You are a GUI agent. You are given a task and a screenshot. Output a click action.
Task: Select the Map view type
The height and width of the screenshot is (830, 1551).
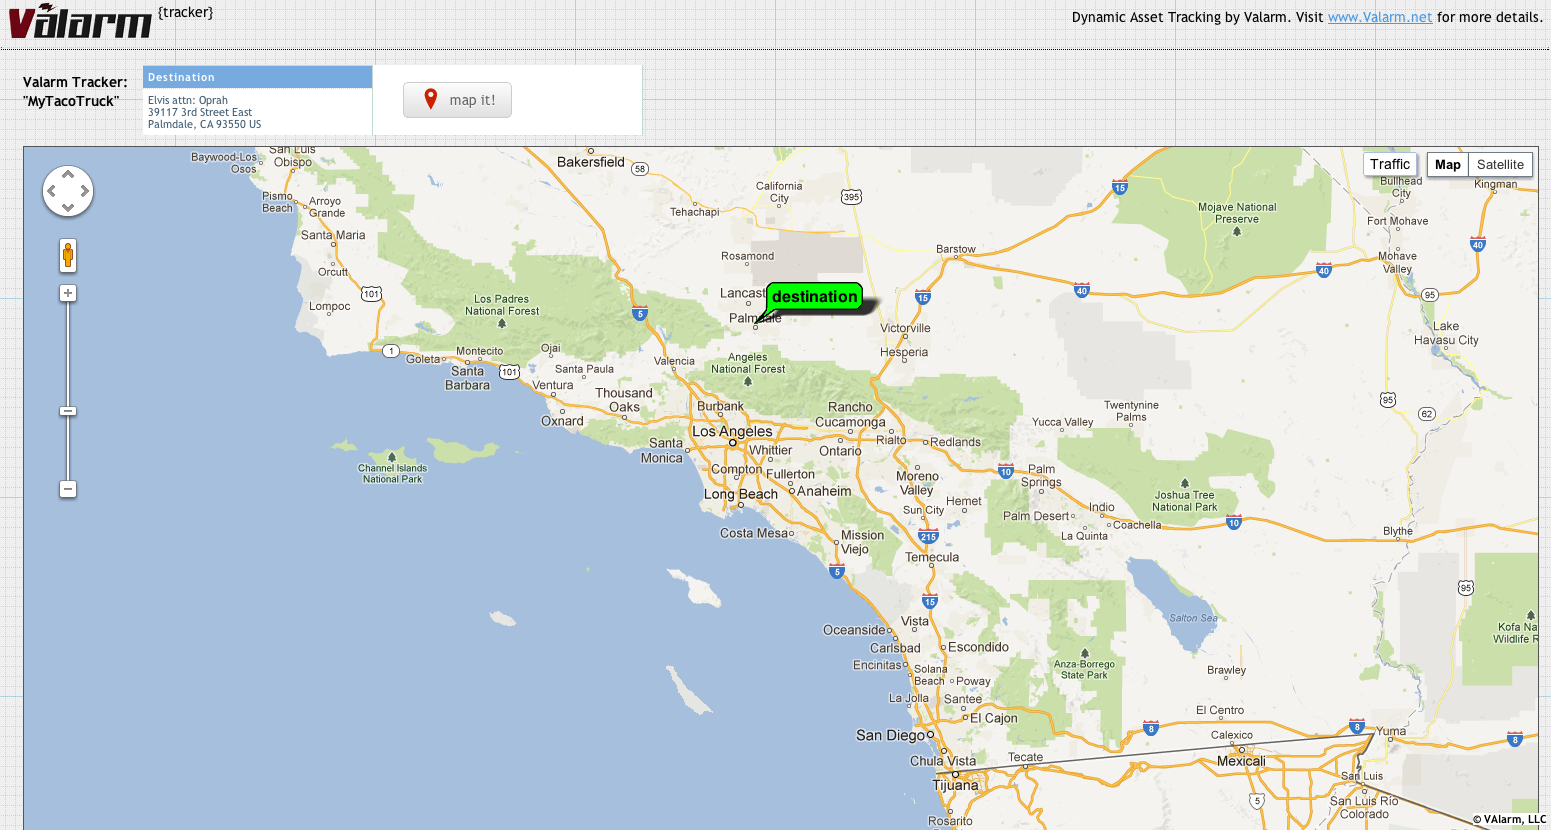(1447, 165)
